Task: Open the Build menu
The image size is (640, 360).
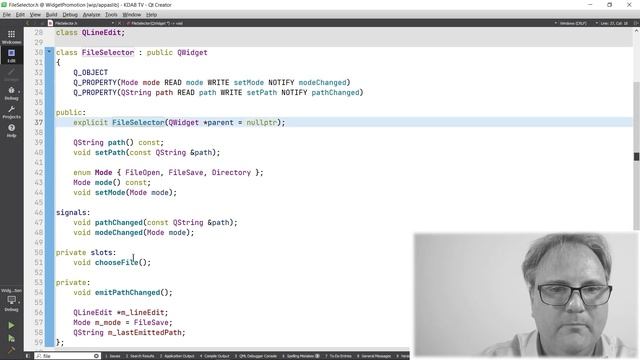Action: pyautogui.click(x=51, y=14)
